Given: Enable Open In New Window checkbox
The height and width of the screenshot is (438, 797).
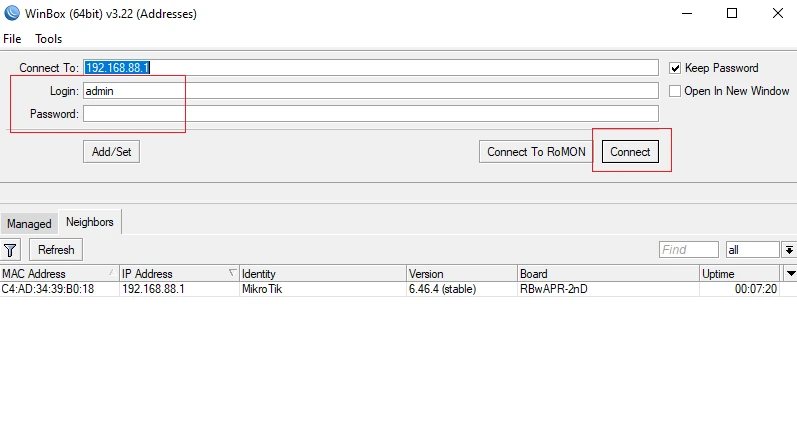Looking at the screenshot, I should click(x=675, y=91).
